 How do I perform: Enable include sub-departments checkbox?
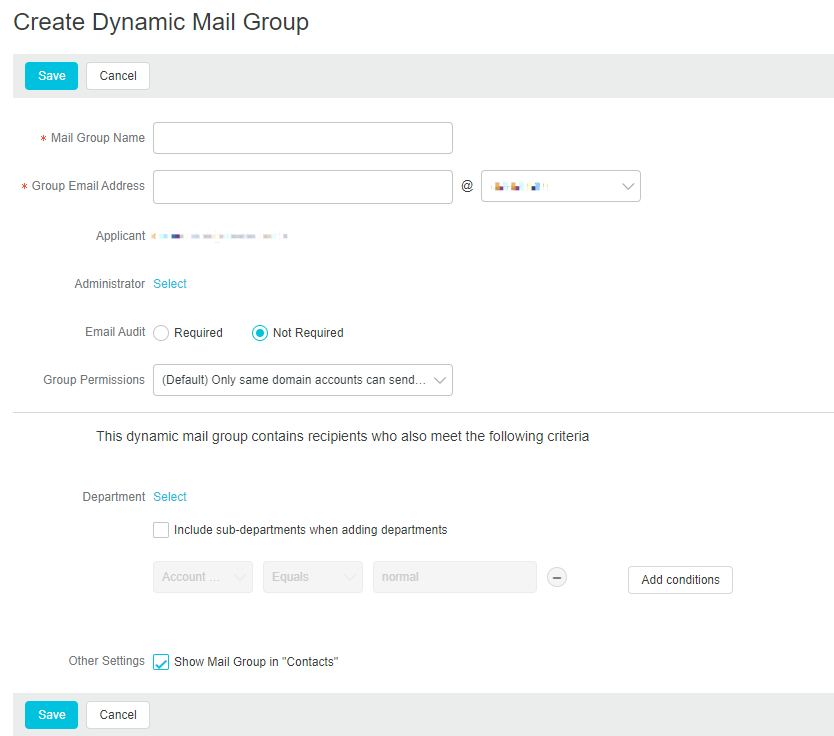(x=161, y=530)
